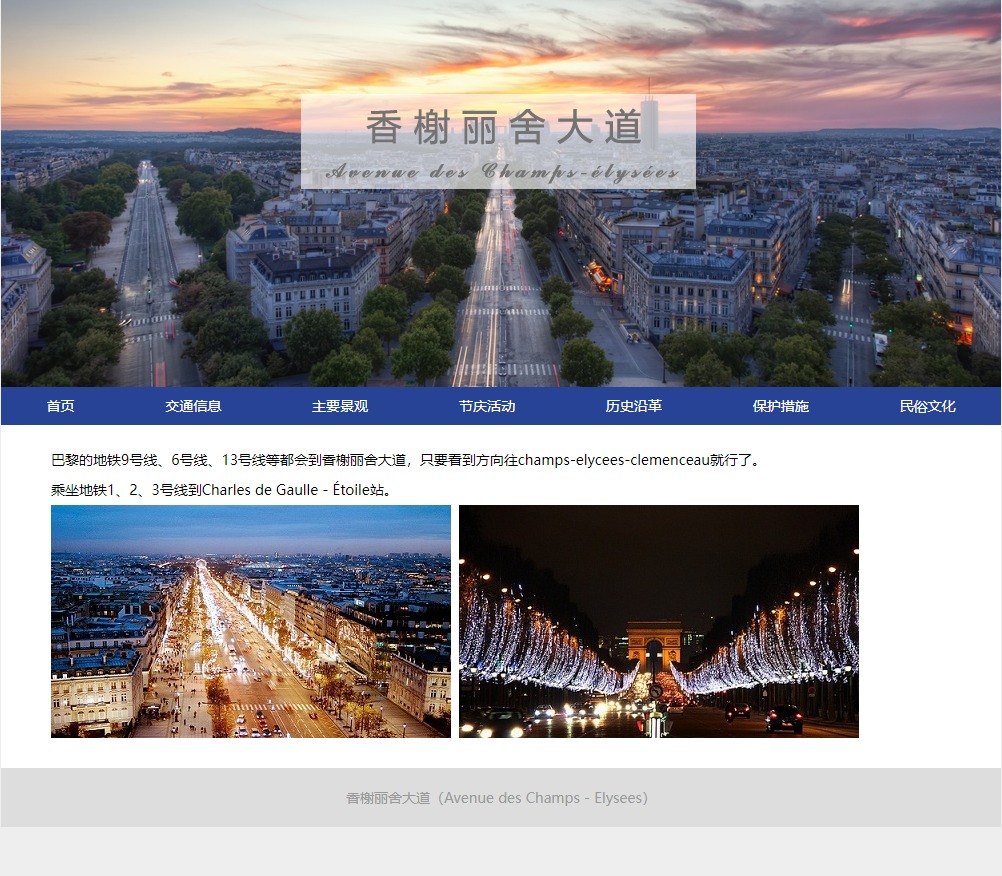Viewport: 1002px width, 876px height.
Task: Click 历史沿革 in the blue menu
Action: tap(633, 406)
